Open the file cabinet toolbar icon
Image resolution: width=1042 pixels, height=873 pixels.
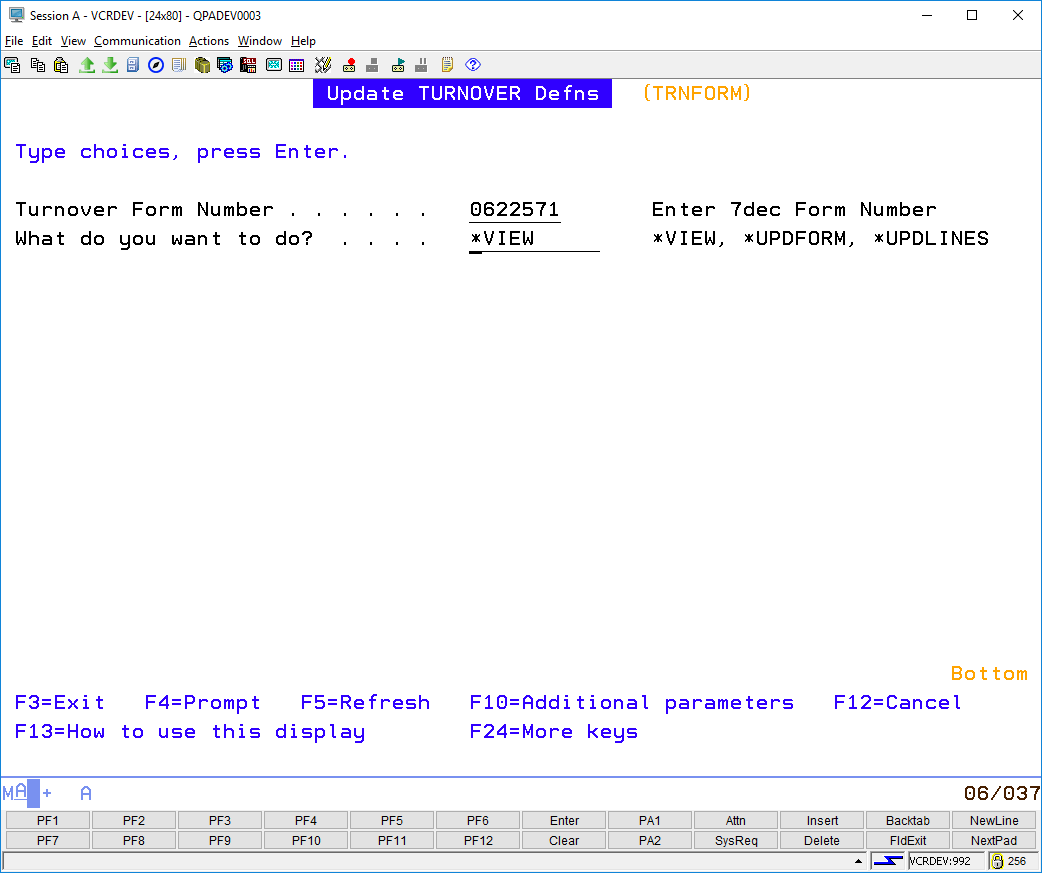[x=133, y=65]
